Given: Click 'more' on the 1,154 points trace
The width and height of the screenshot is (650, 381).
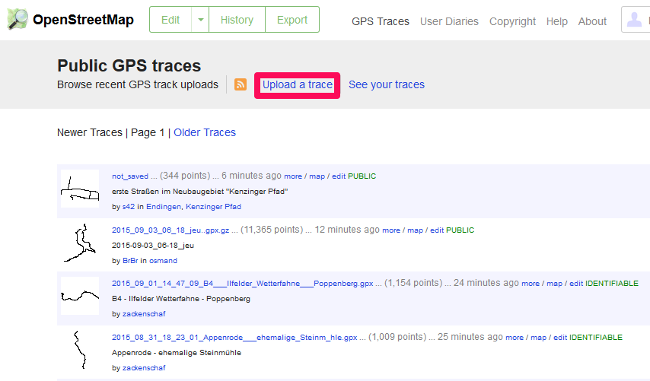Looking at the screenshot, I should pyautogui.click(x=531, y=284).
